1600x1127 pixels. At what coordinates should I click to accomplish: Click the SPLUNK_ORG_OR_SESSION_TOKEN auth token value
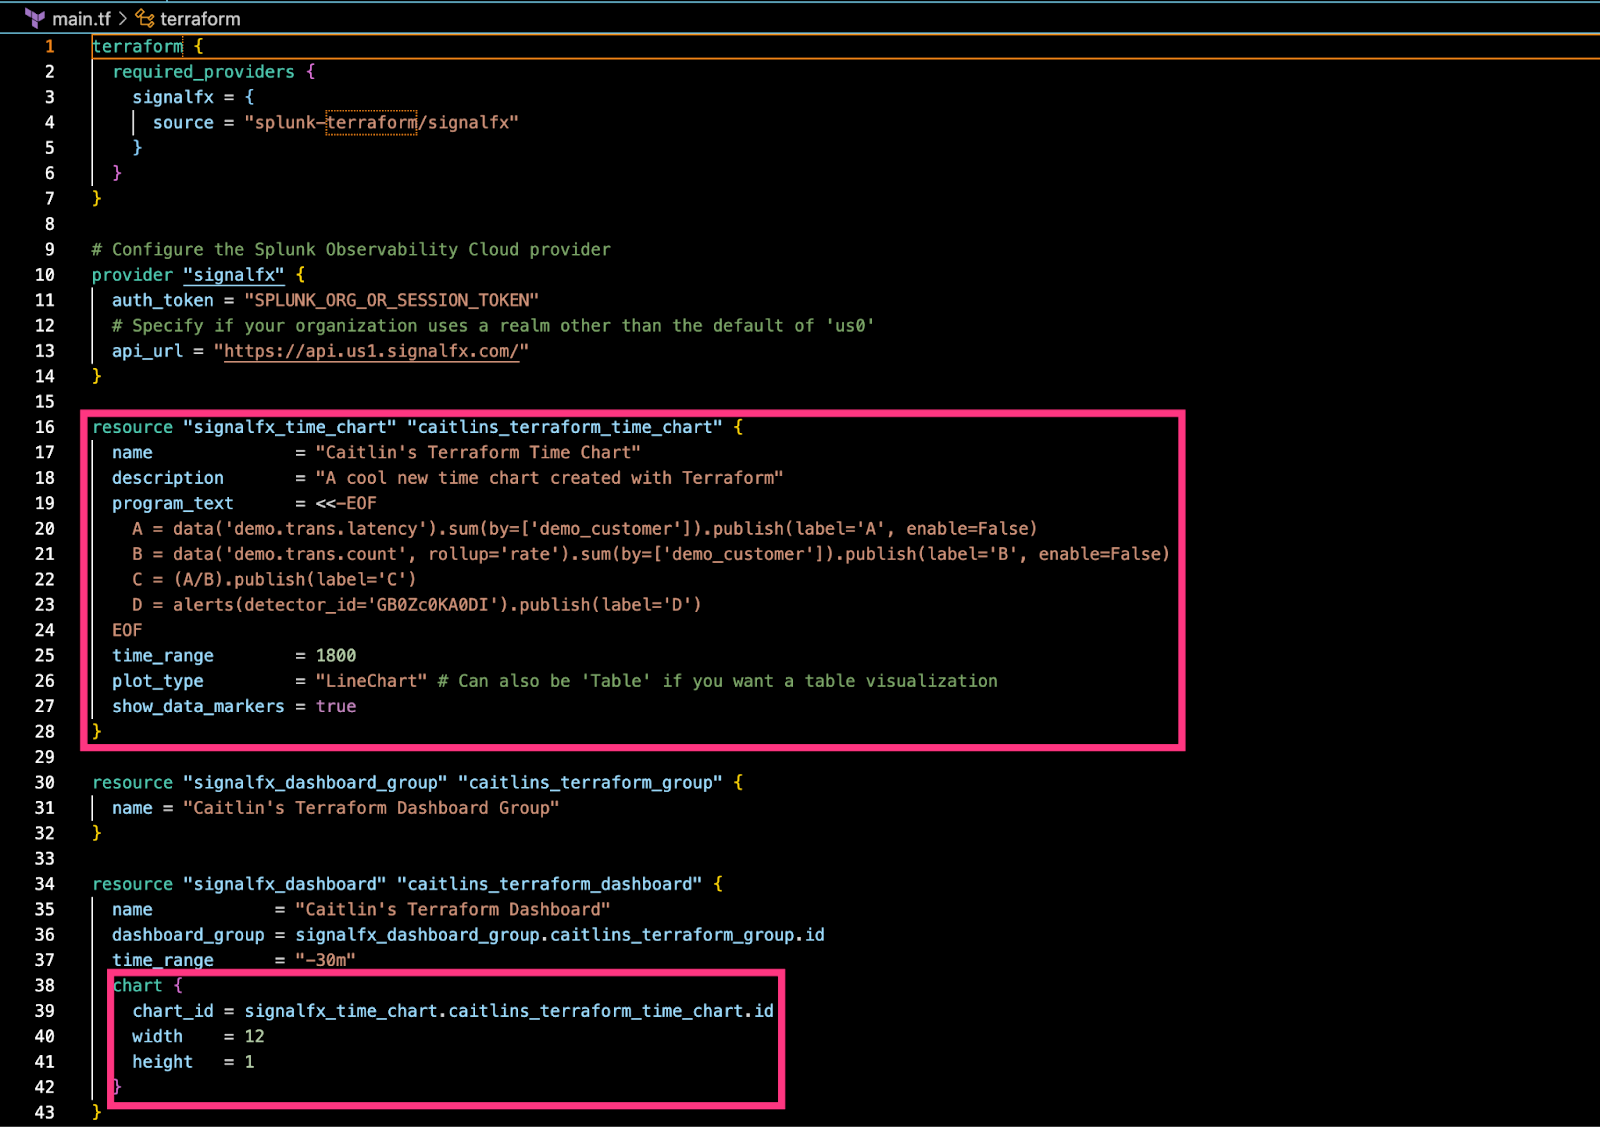click(x=394, y=300)
